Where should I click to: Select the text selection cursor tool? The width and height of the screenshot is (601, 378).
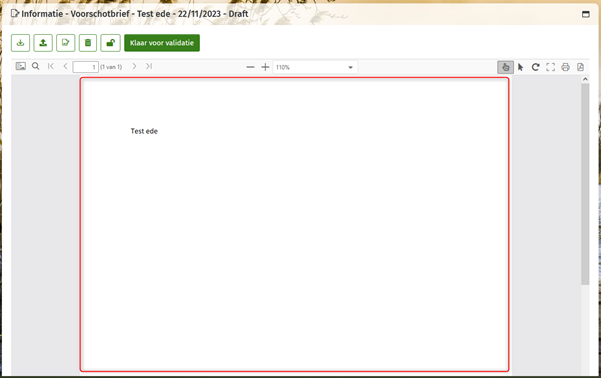pyautogui.click(x=521, y=67)
